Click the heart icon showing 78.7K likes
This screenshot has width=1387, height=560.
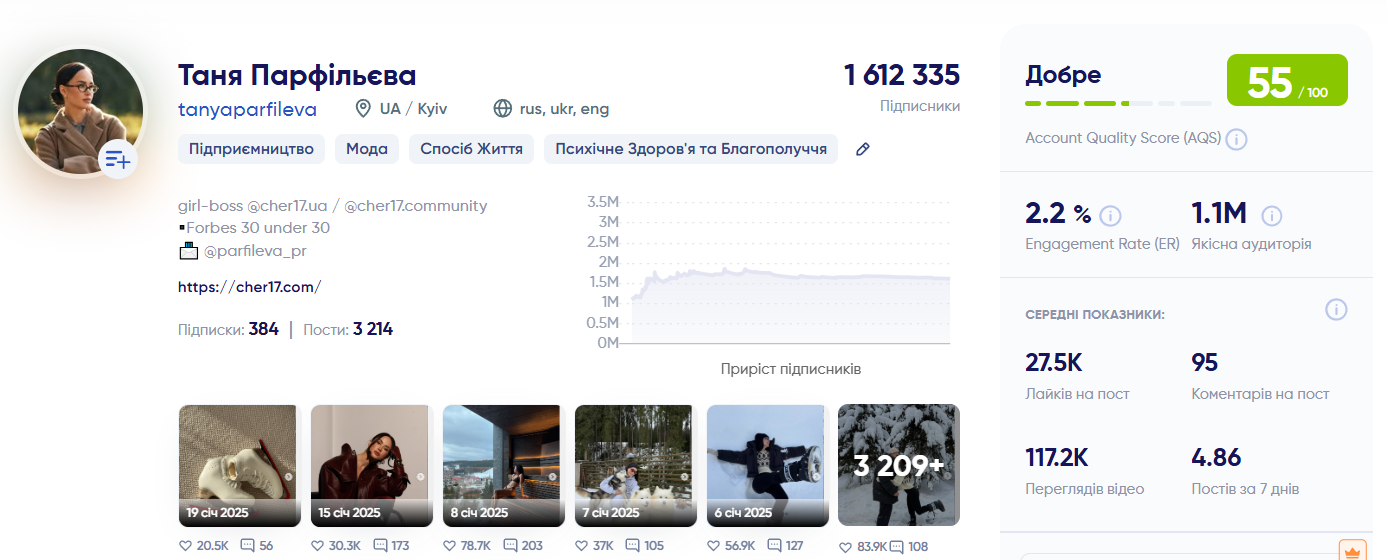[x=449, y=546]
